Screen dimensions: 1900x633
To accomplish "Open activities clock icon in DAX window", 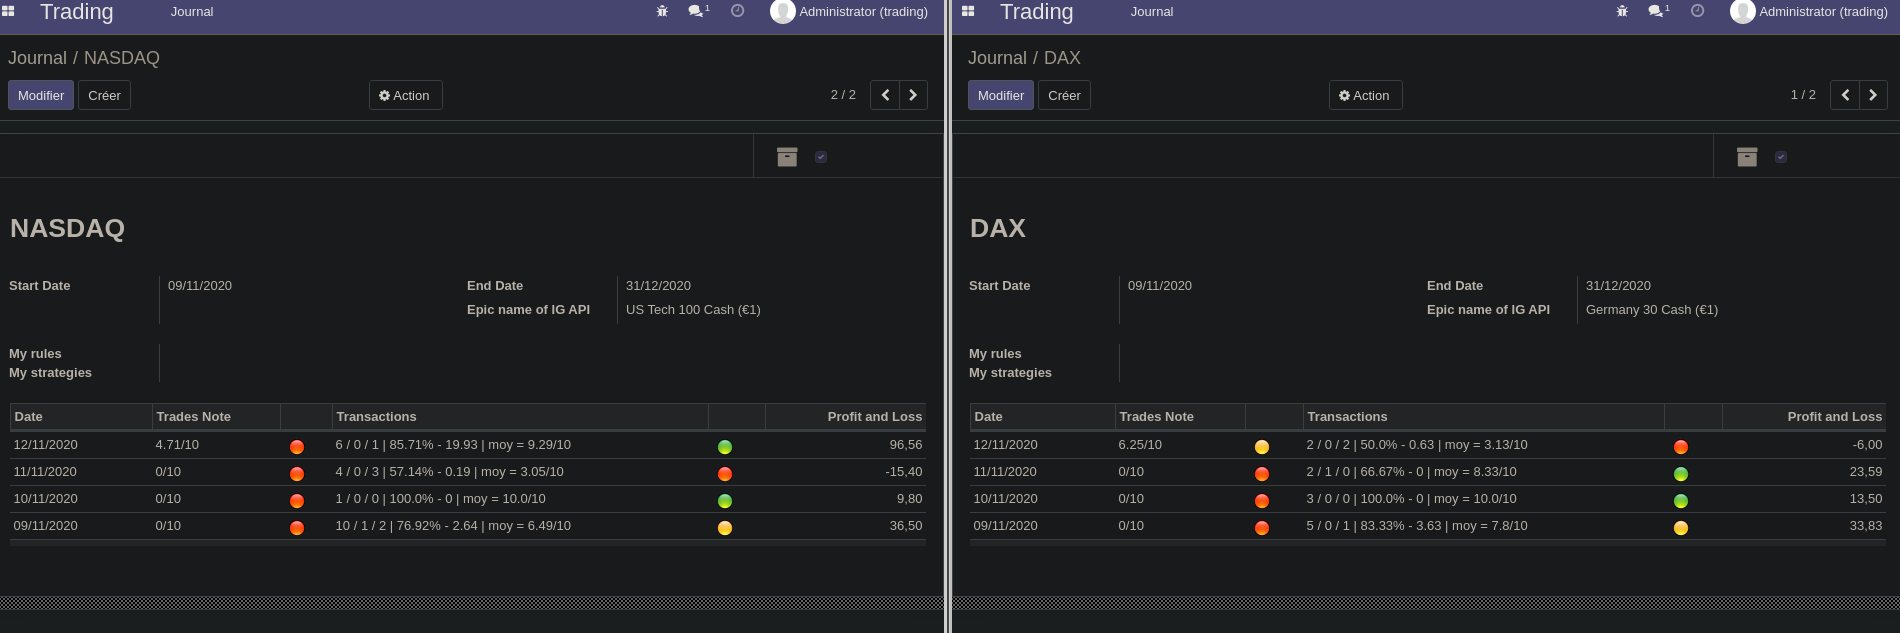I will [x=1698, y=11].
